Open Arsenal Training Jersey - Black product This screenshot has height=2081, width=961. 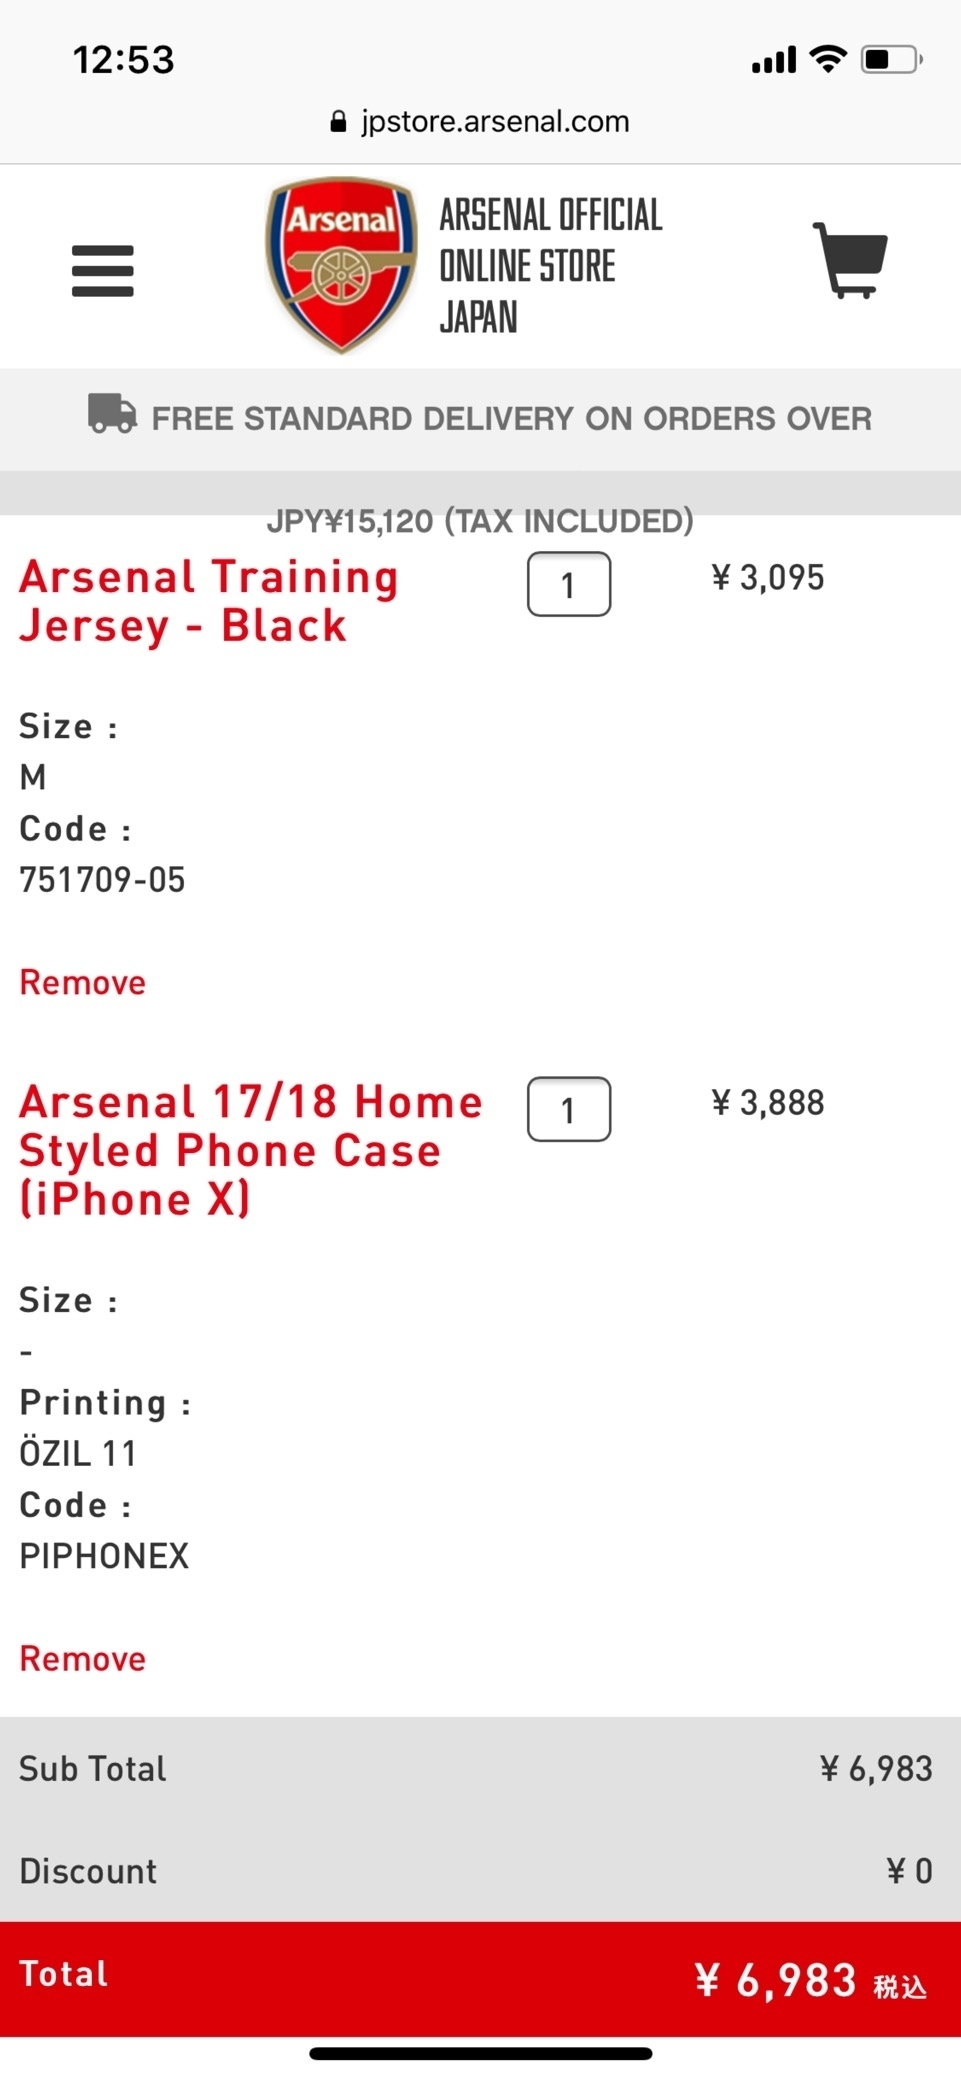click(x=209, y=601)
